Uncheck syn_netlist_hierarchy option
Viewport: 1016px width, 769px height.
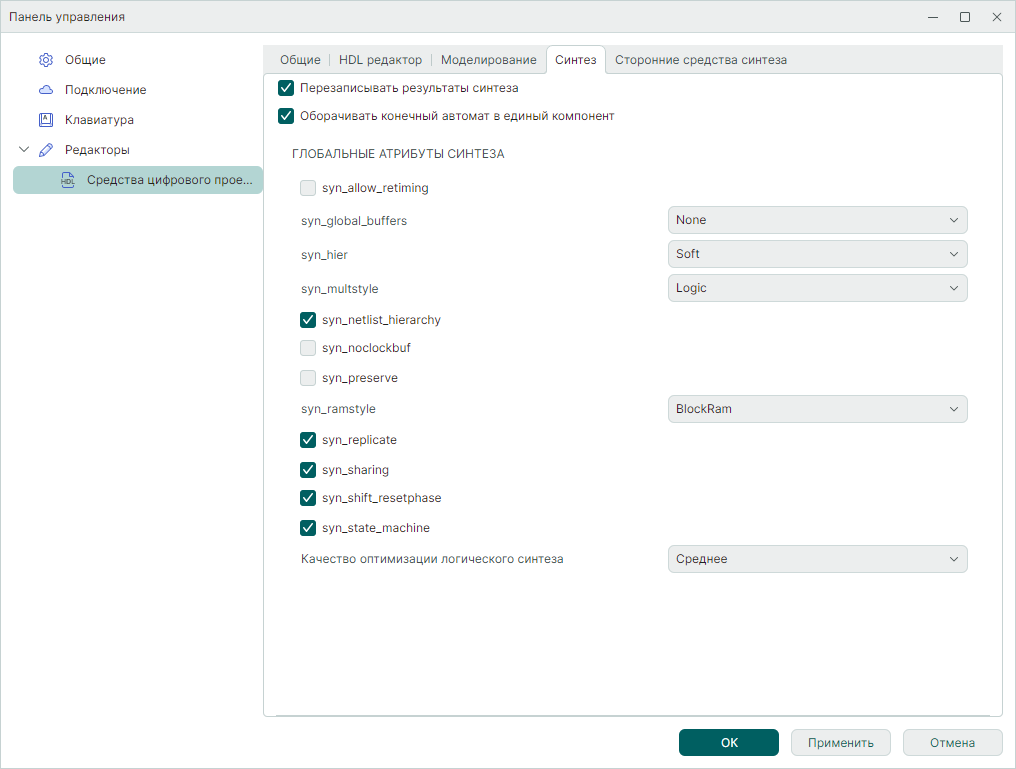(x=308, y=320)
